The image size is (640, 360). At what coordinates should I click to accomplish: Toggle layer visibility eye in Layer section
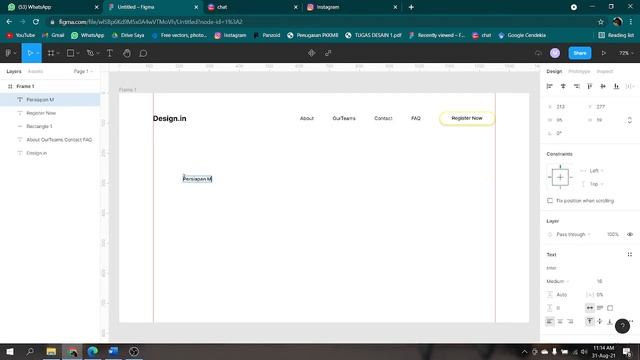[x=630, y=234]
